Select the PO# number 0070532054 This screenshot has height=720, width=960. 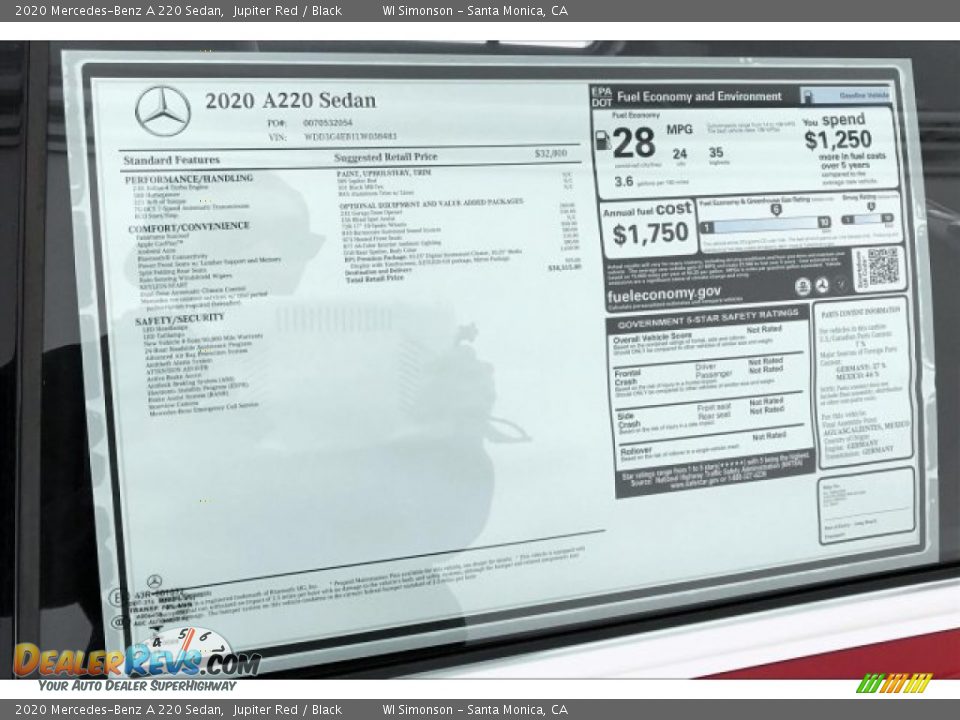click(328, 122)
